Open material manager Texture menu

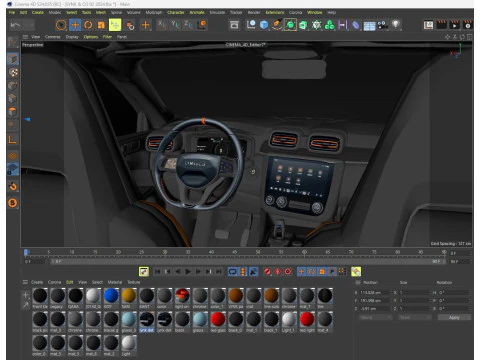tap(134, 282)
